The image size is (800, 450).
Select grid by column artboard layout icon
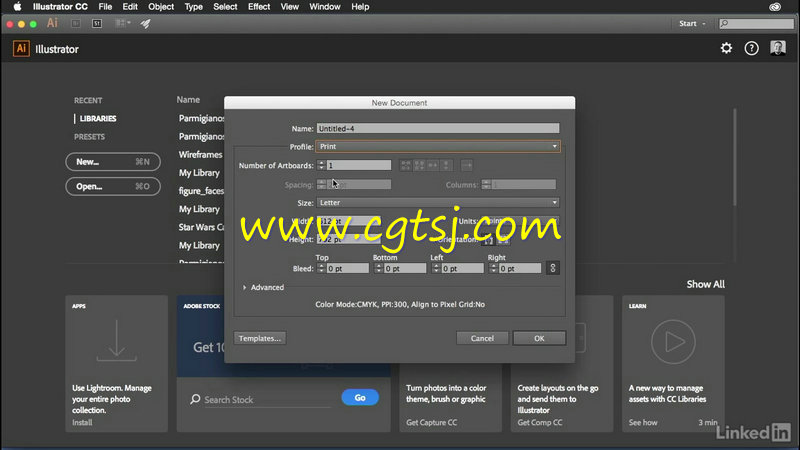419,165
